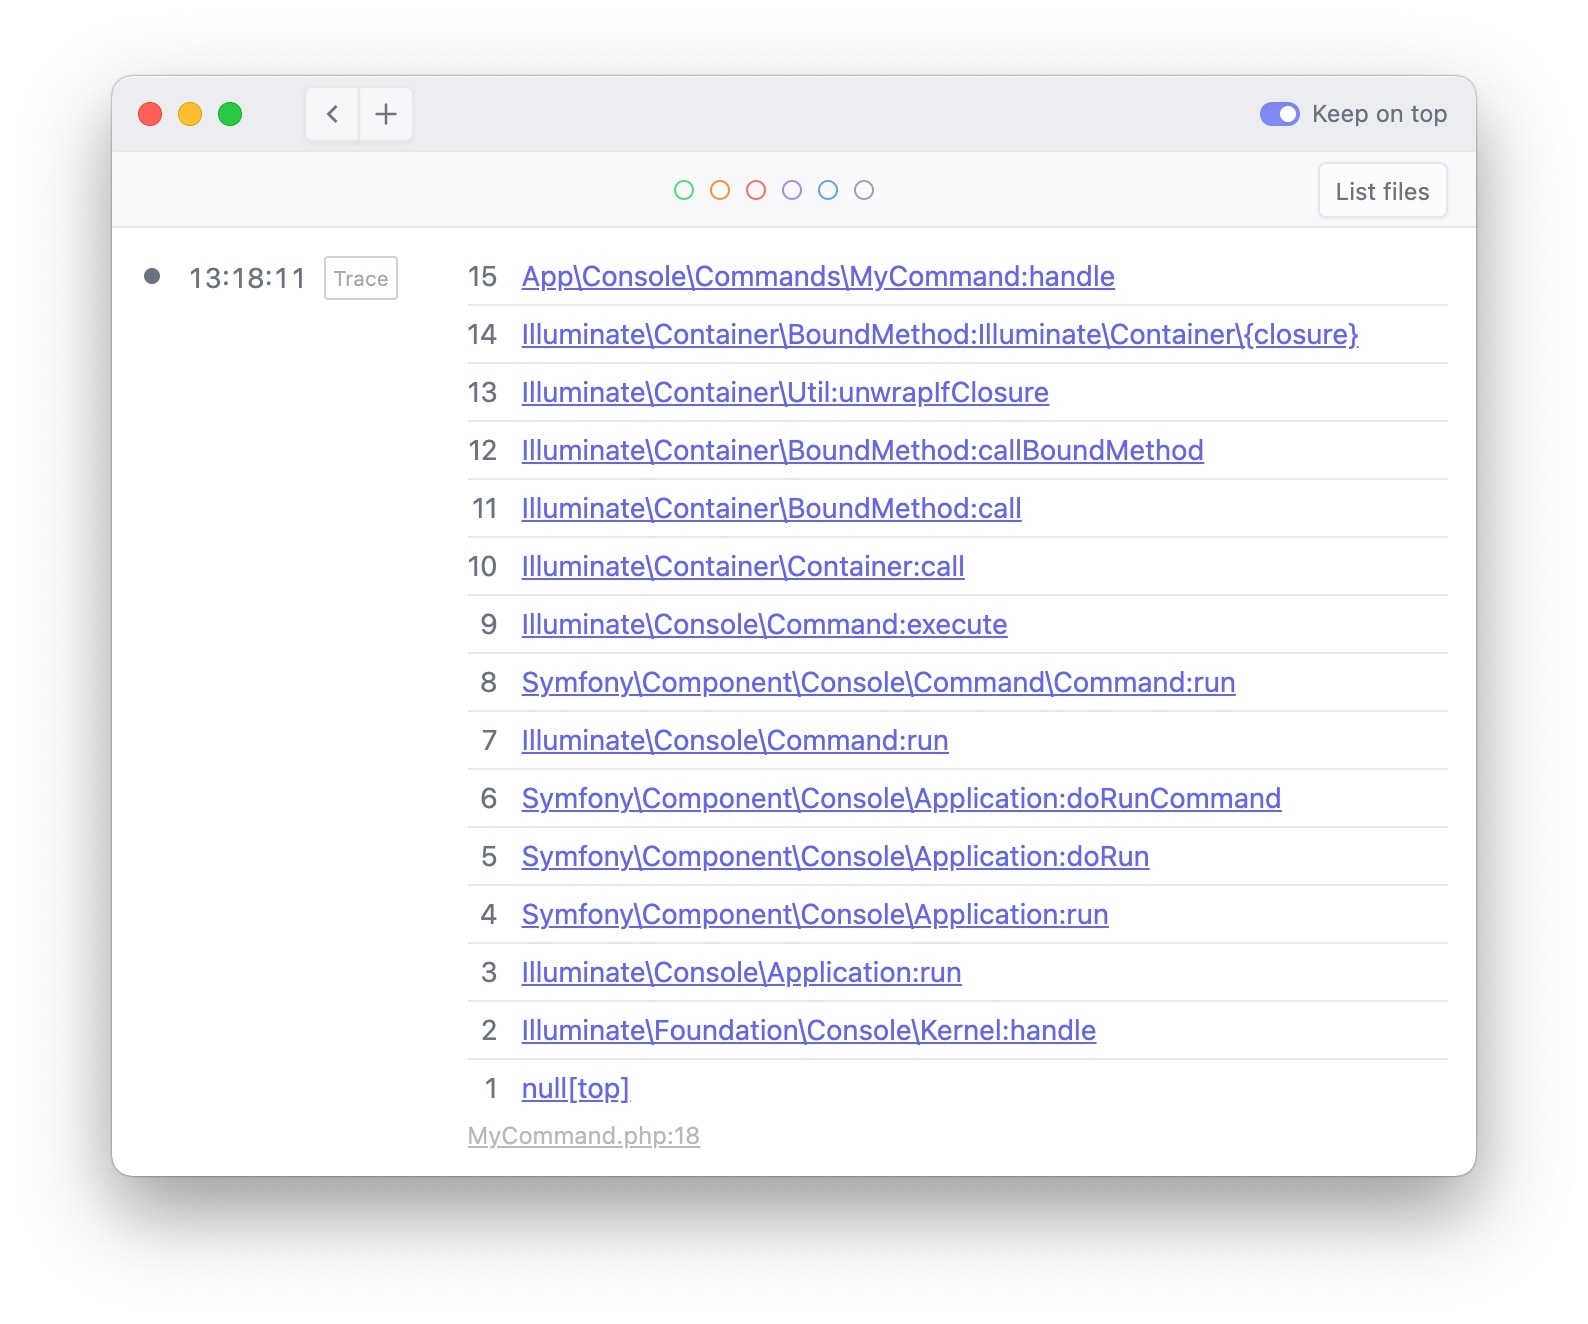Open Symfony\Component\Console\Application:run frame
This screenshot has height=1324, width=1588.
pyautogui.click(x=815, y=914)
